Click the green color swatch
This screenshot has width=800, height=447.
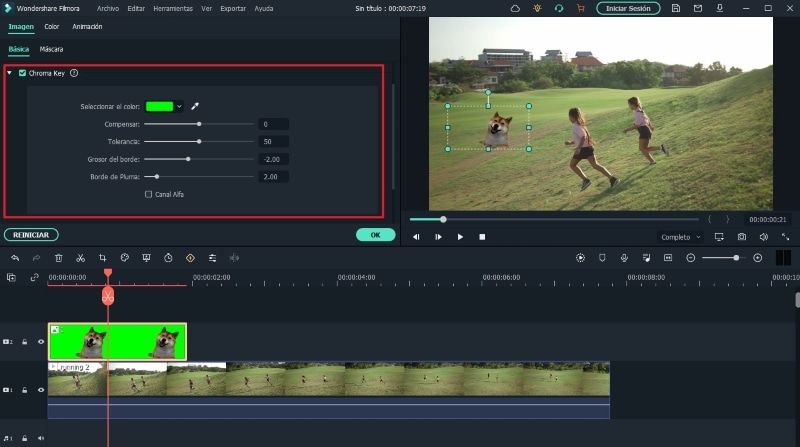(x=160, y=106)
